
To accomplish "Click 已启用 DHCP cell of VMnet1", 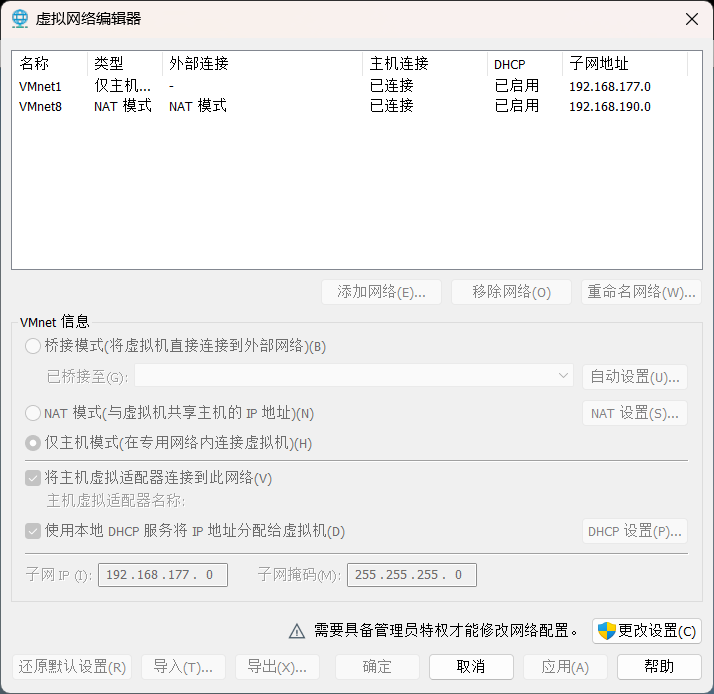I will (x=517, y=86).
